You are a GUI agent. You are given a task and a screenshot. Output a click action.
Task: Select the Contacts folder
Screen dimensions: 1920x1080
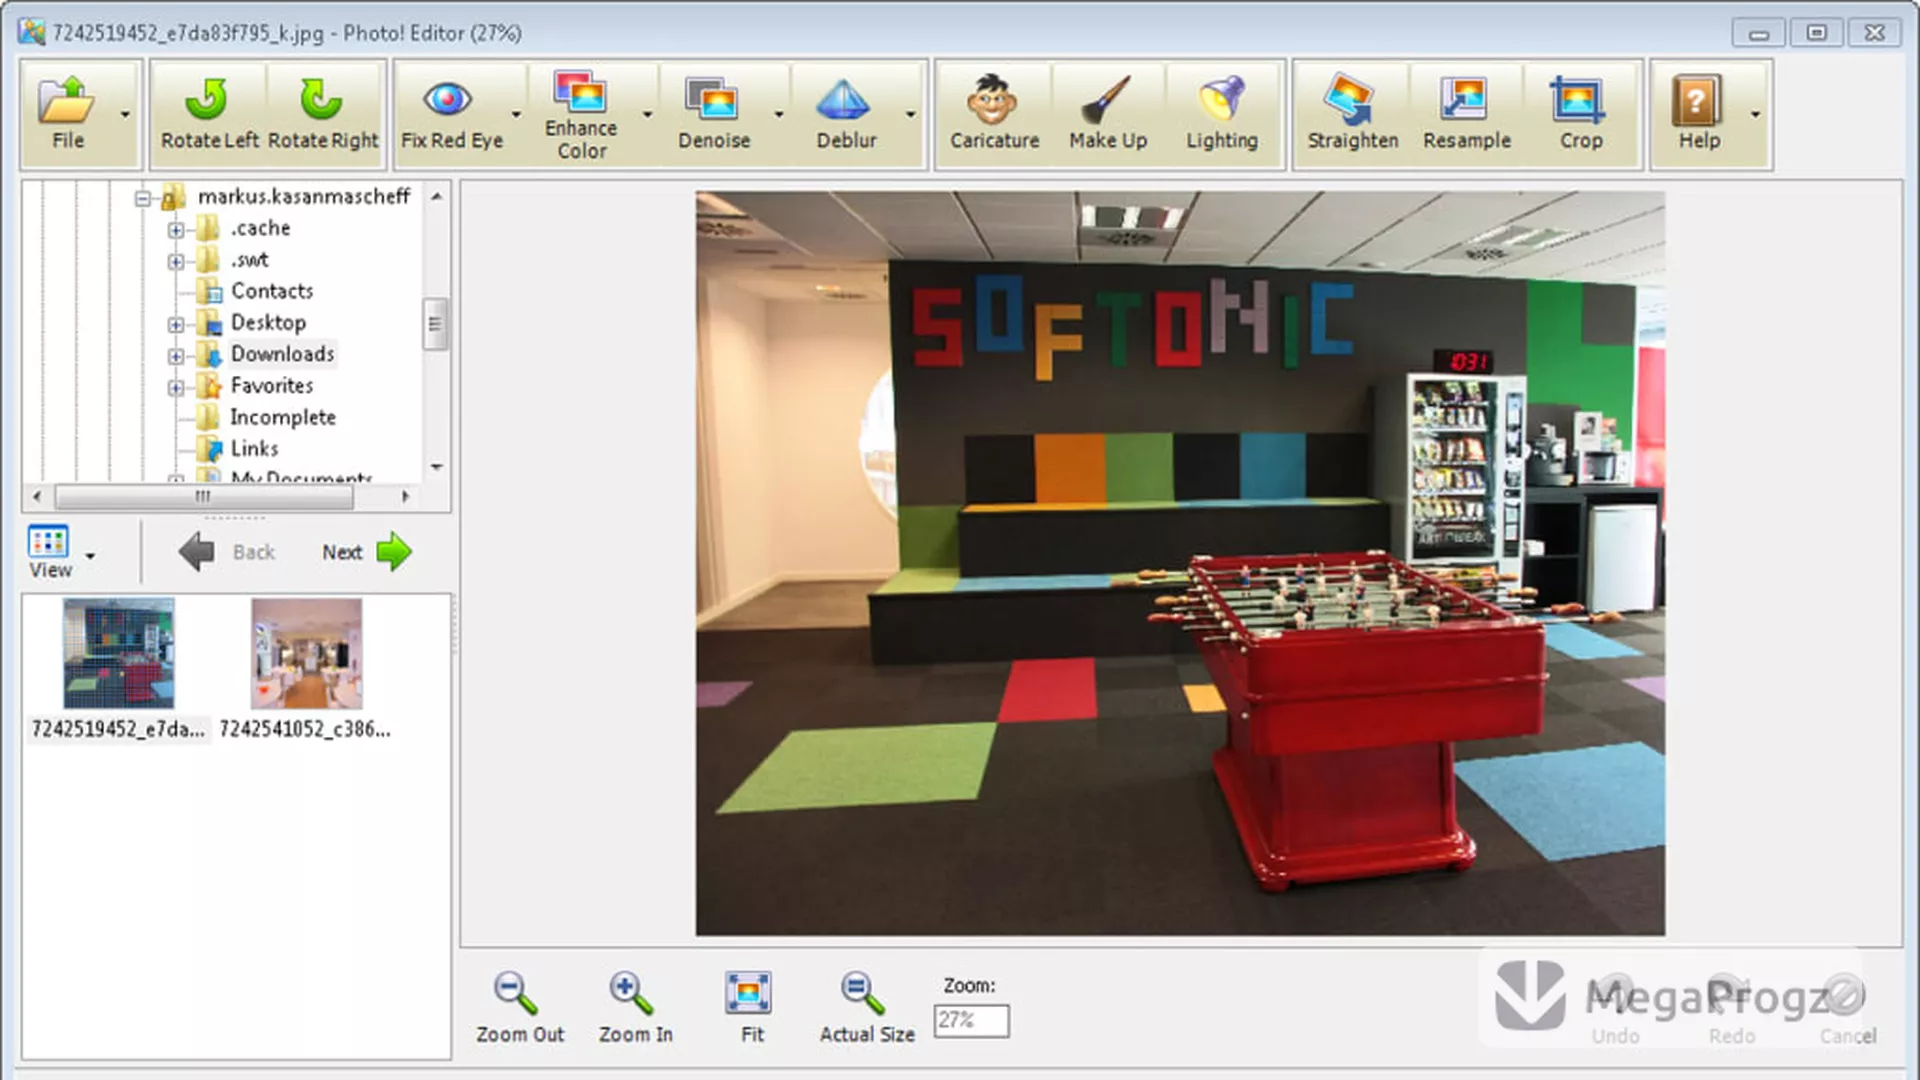click(x=271, y=291)
